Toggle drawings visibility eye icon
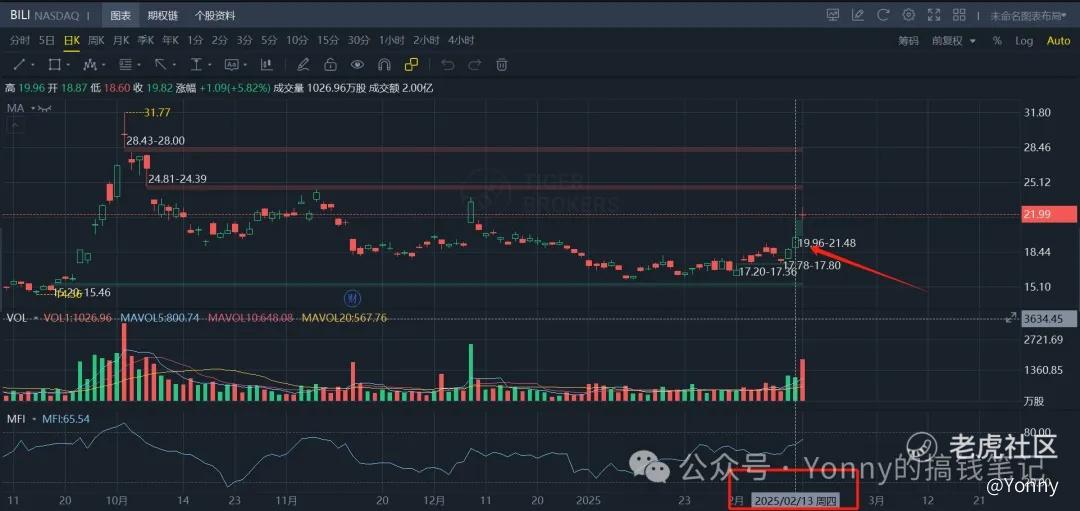 [x=357, y=65]
